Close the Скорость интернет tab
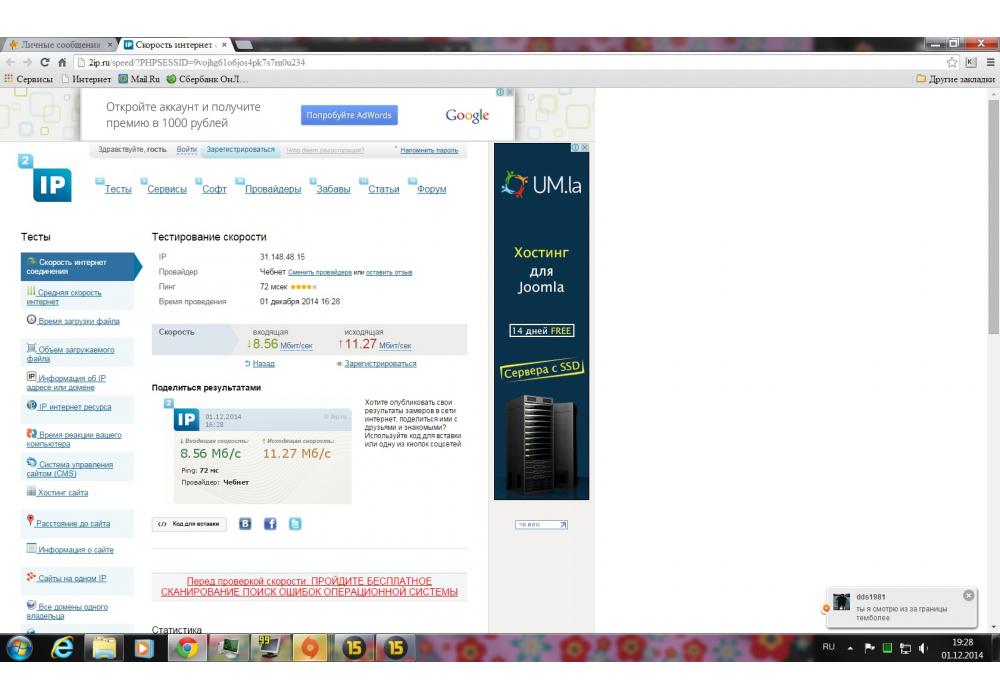Image resolution: width=1000 pixels, height=700 pixels. point(224,45)
